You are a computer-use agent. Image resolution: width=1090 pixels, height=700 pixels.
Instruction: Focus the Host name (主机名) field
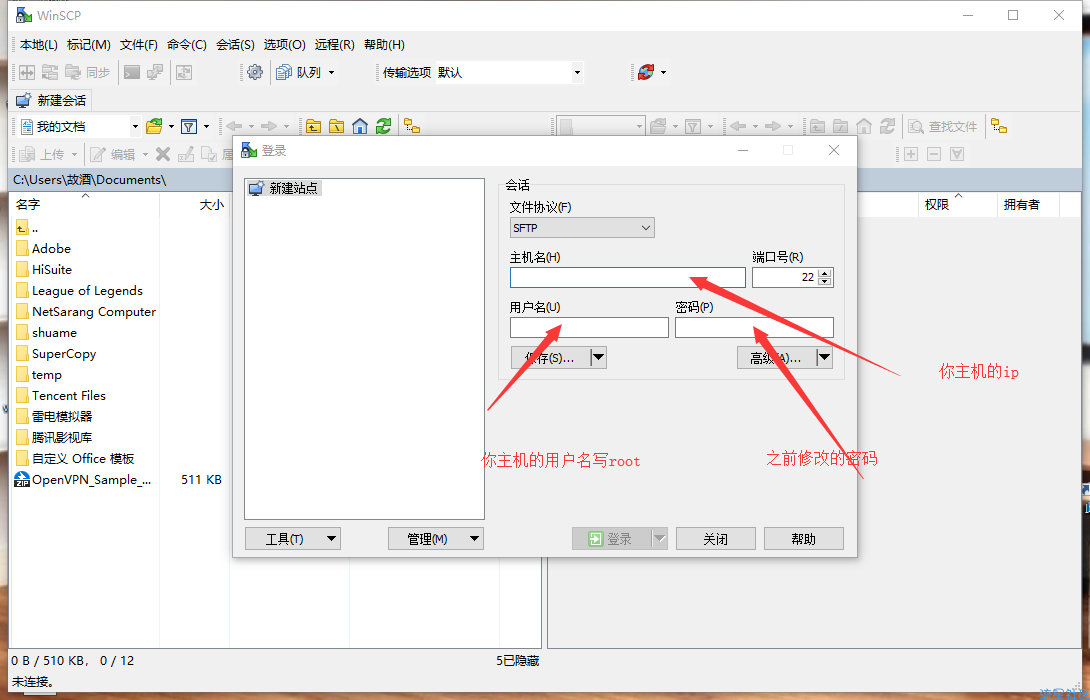628,278
